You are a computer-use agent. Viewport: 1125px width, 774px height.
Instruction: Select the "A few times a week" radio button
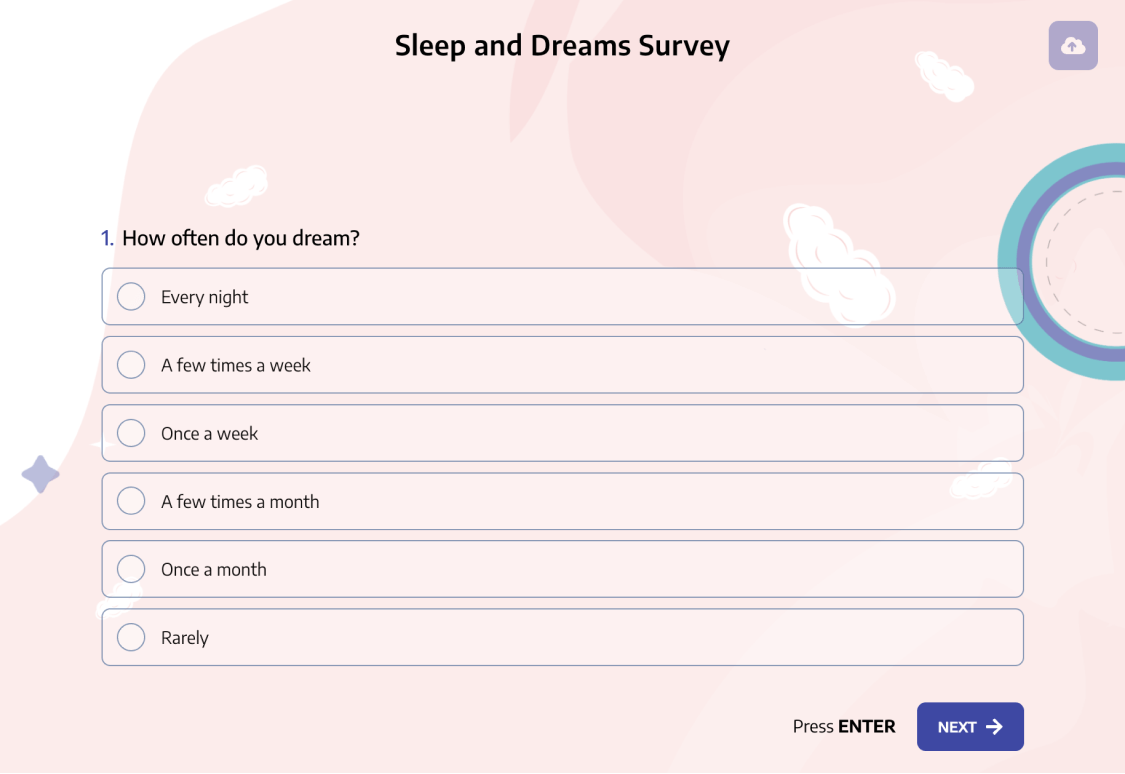[131, 364]
